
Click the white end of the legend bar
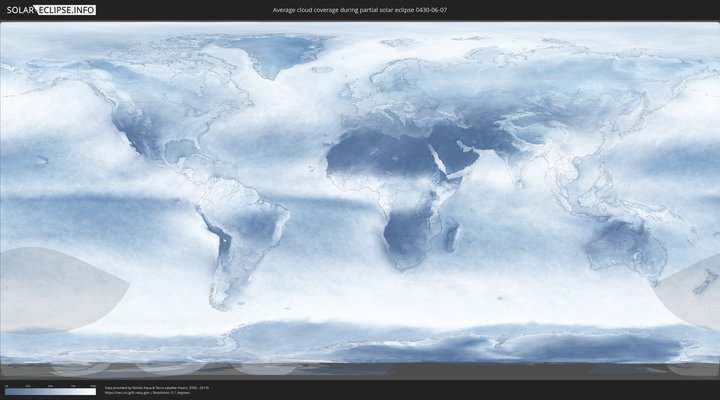93,391
